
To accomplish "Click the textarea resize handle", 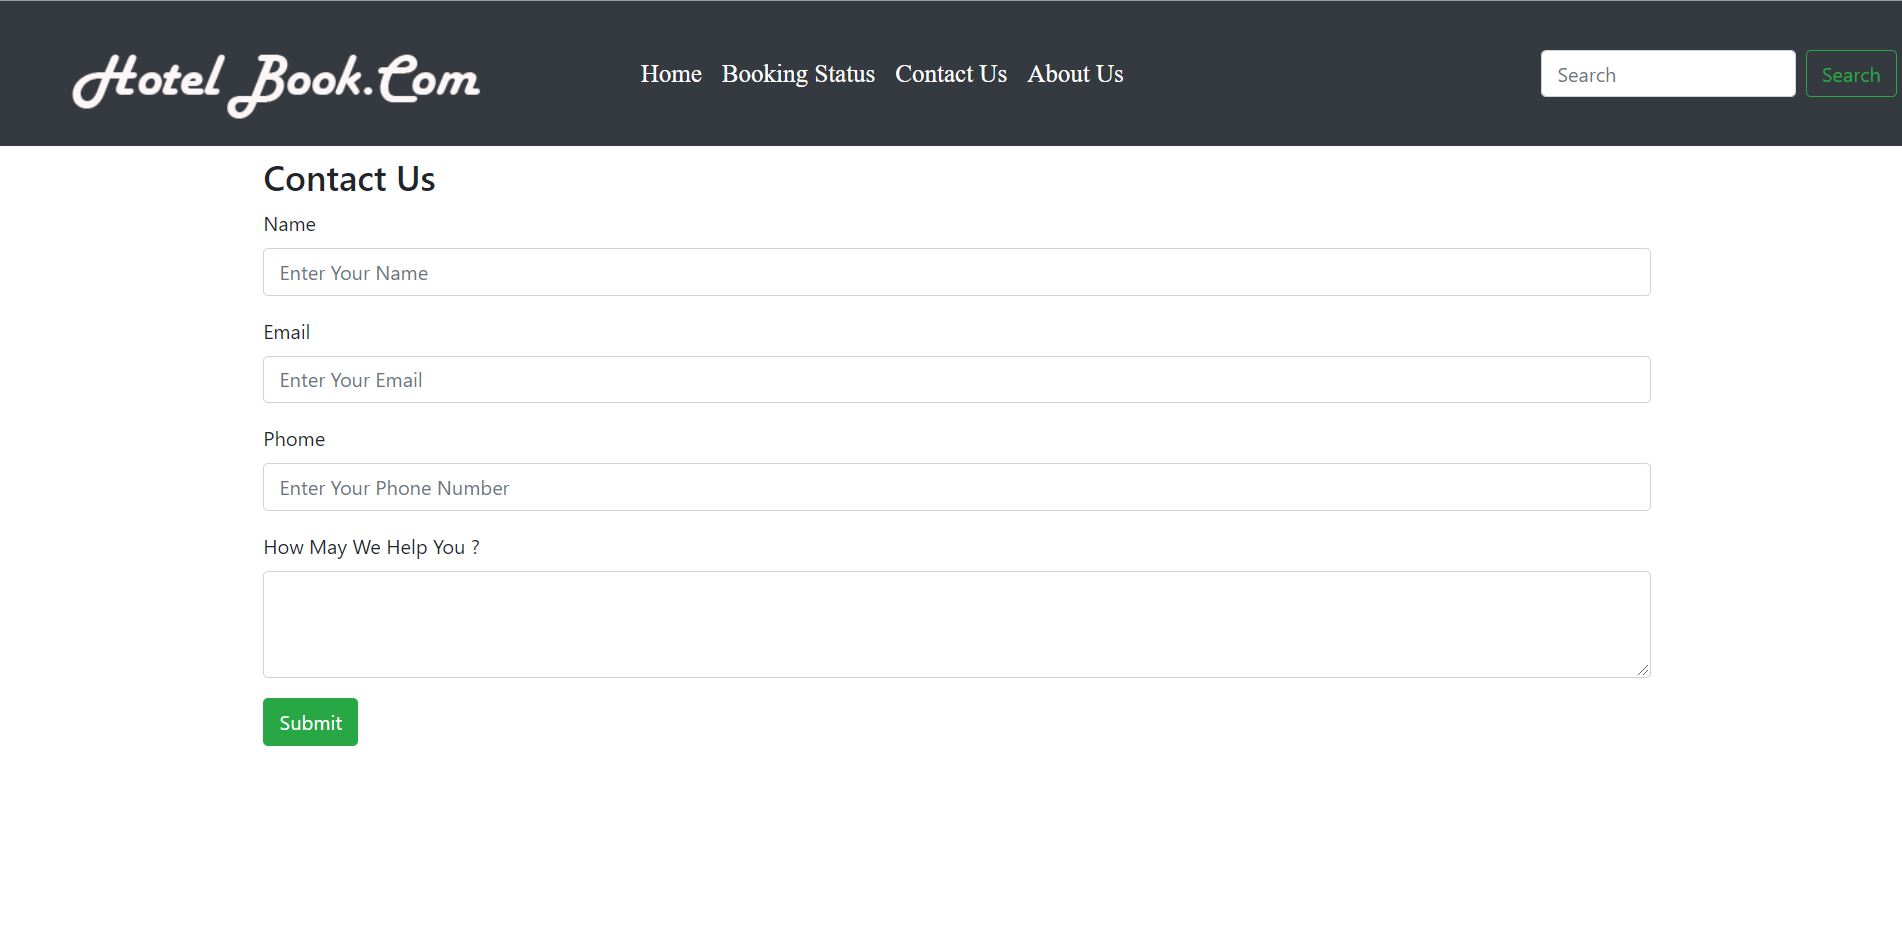I will 1645,671.
